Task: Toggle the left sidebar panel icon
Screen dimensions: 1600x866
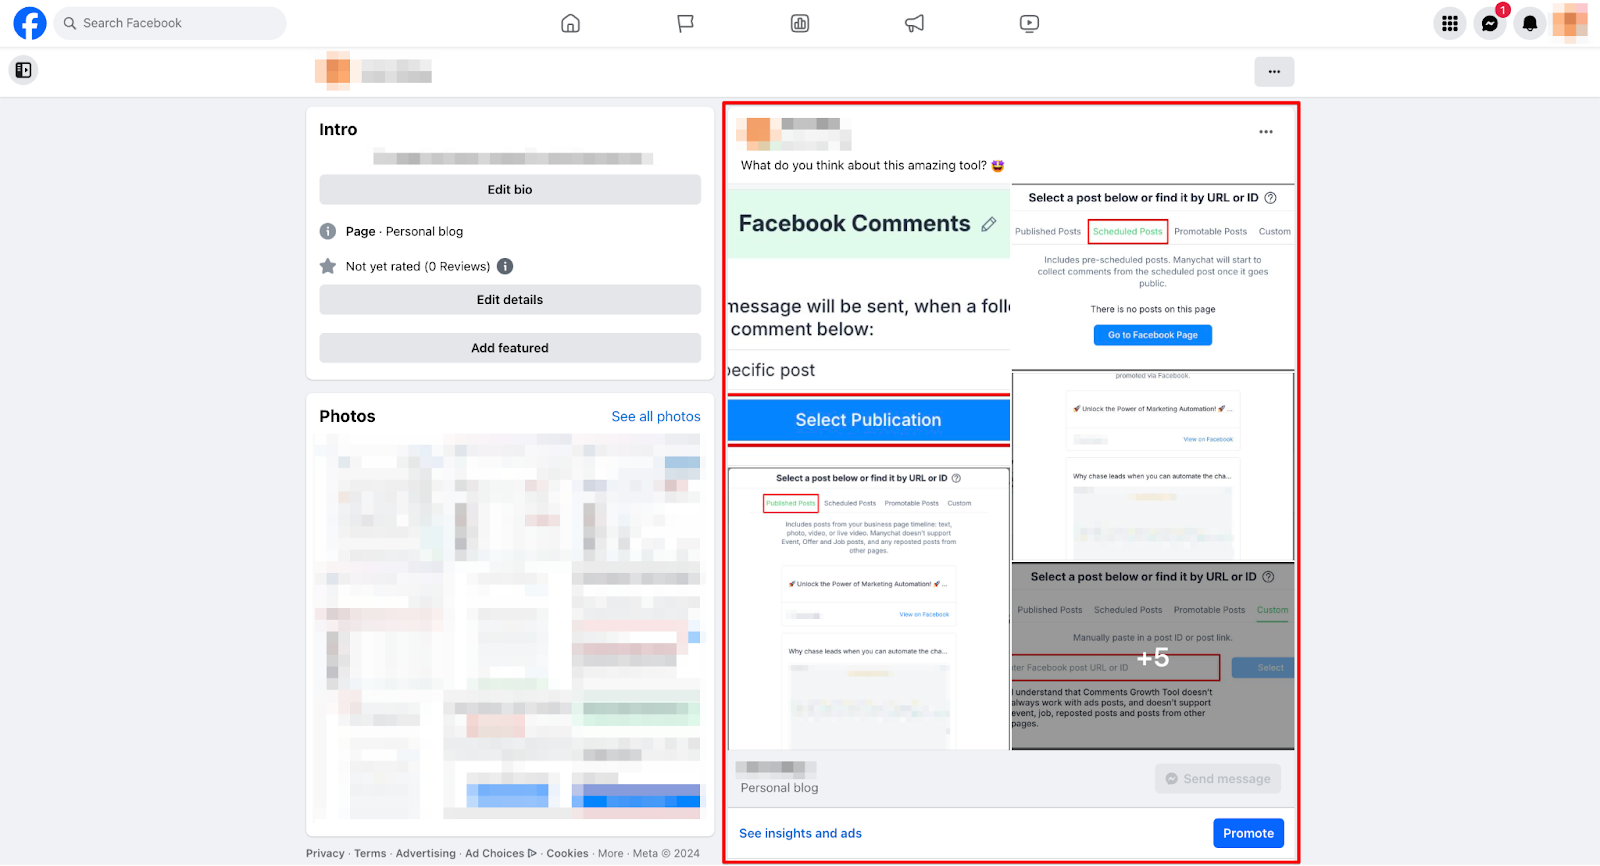Action: coord(23,70)
